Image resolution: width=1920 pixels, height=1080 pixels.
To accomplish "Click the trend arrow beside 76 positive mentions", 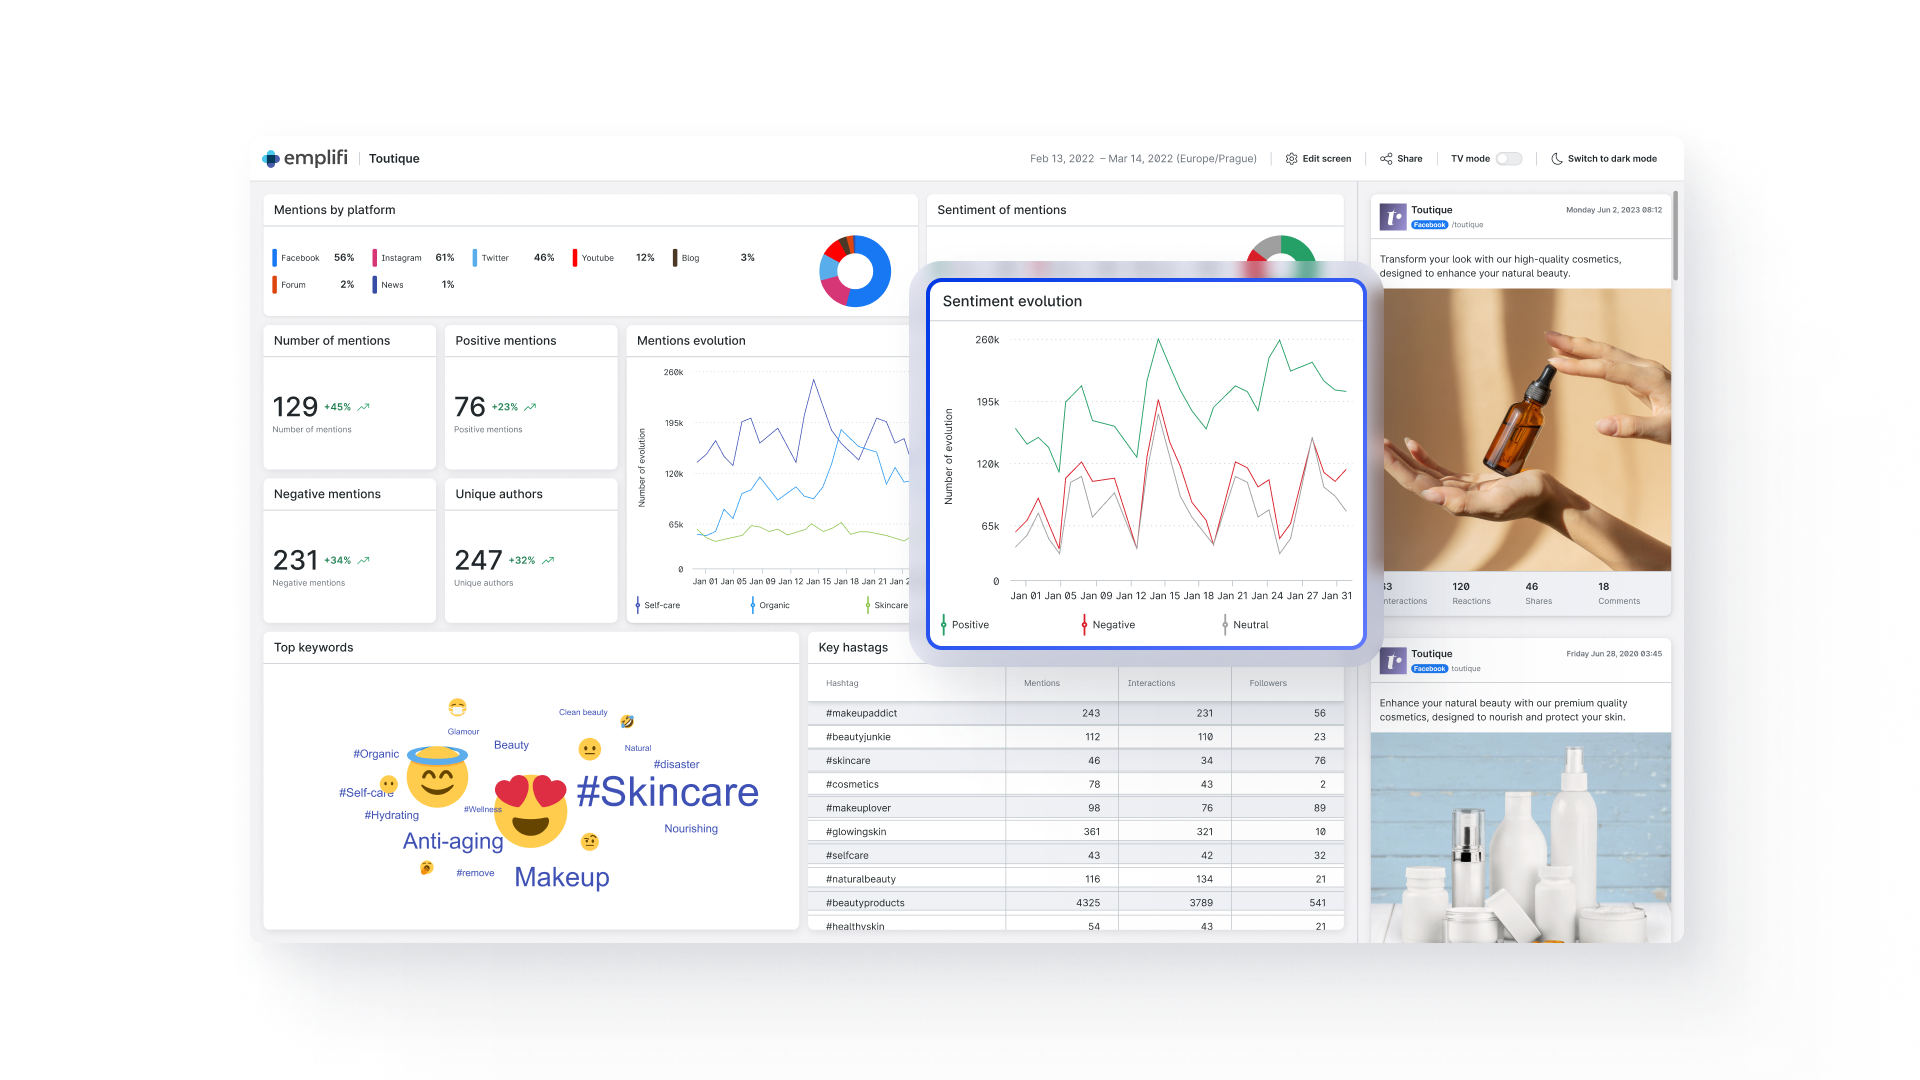I will 530,407.
